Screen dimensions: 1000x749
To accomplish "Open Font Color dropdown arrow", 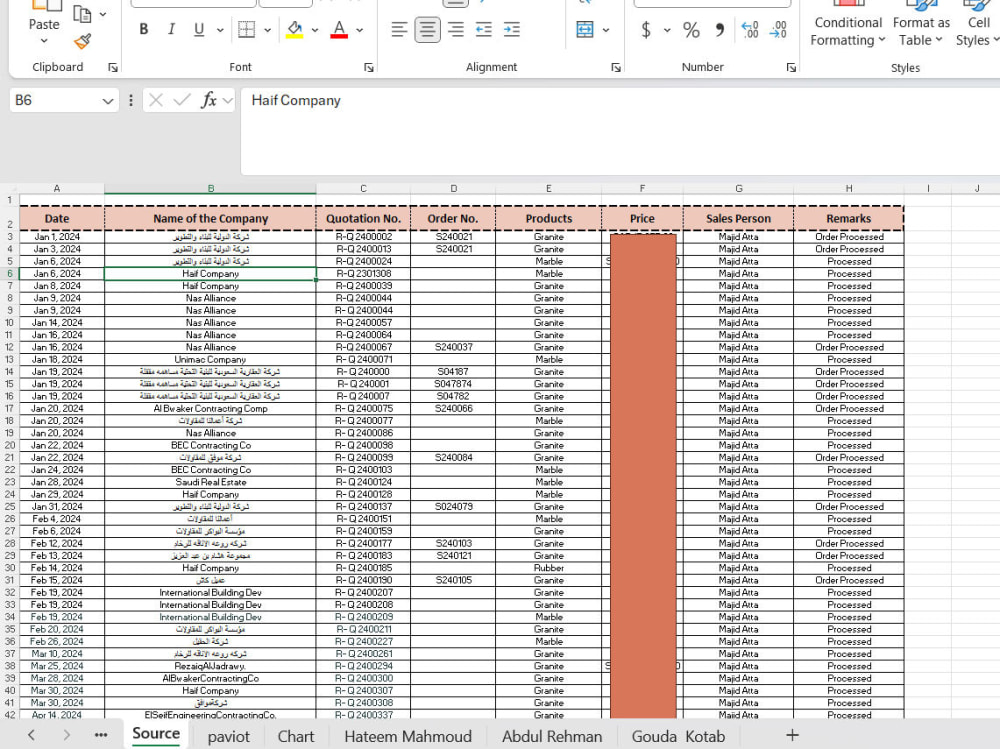I will (x=360, y=30).
